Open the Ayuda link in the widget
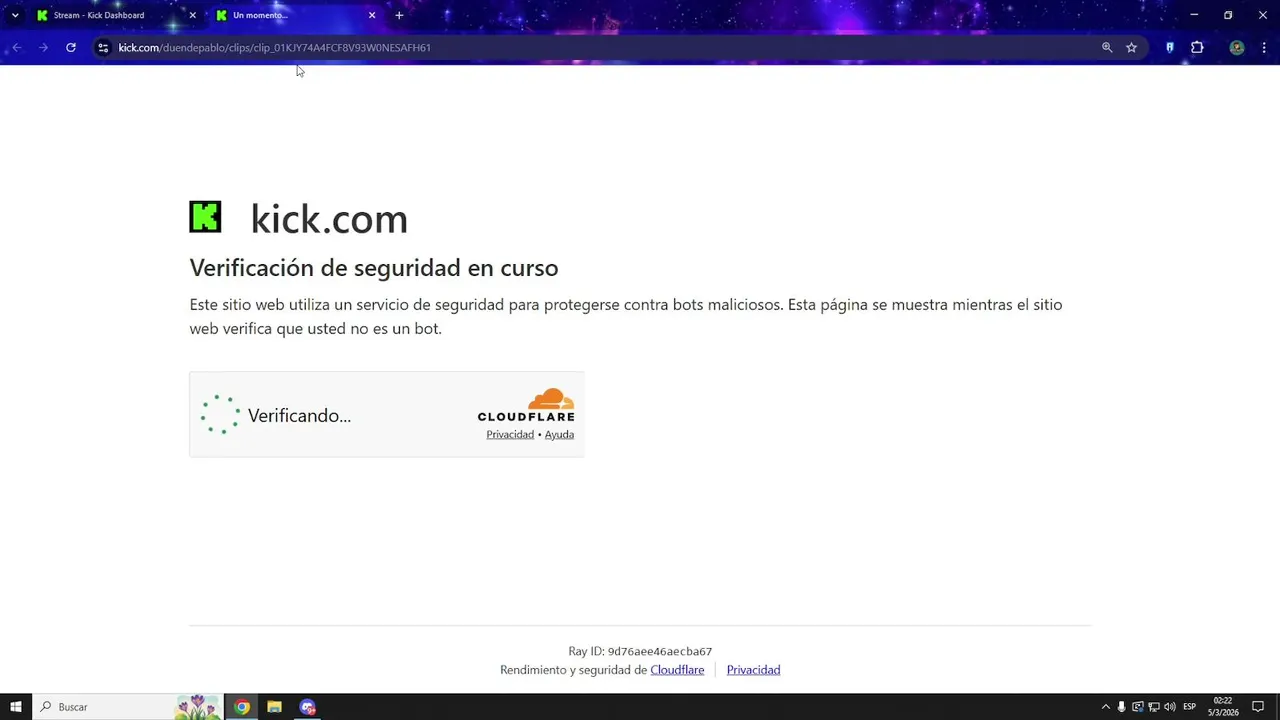The width and height of the screenshot is (1280, 720). tap(559, 434)
